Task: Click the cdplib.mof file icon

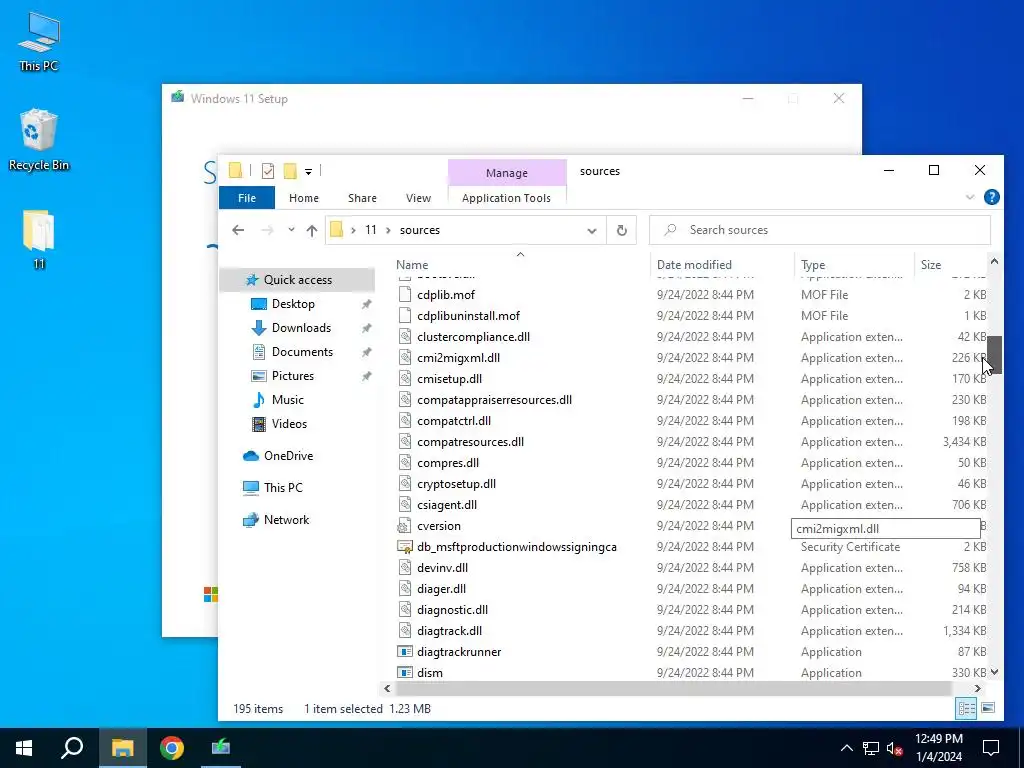Action: point(405,295)
